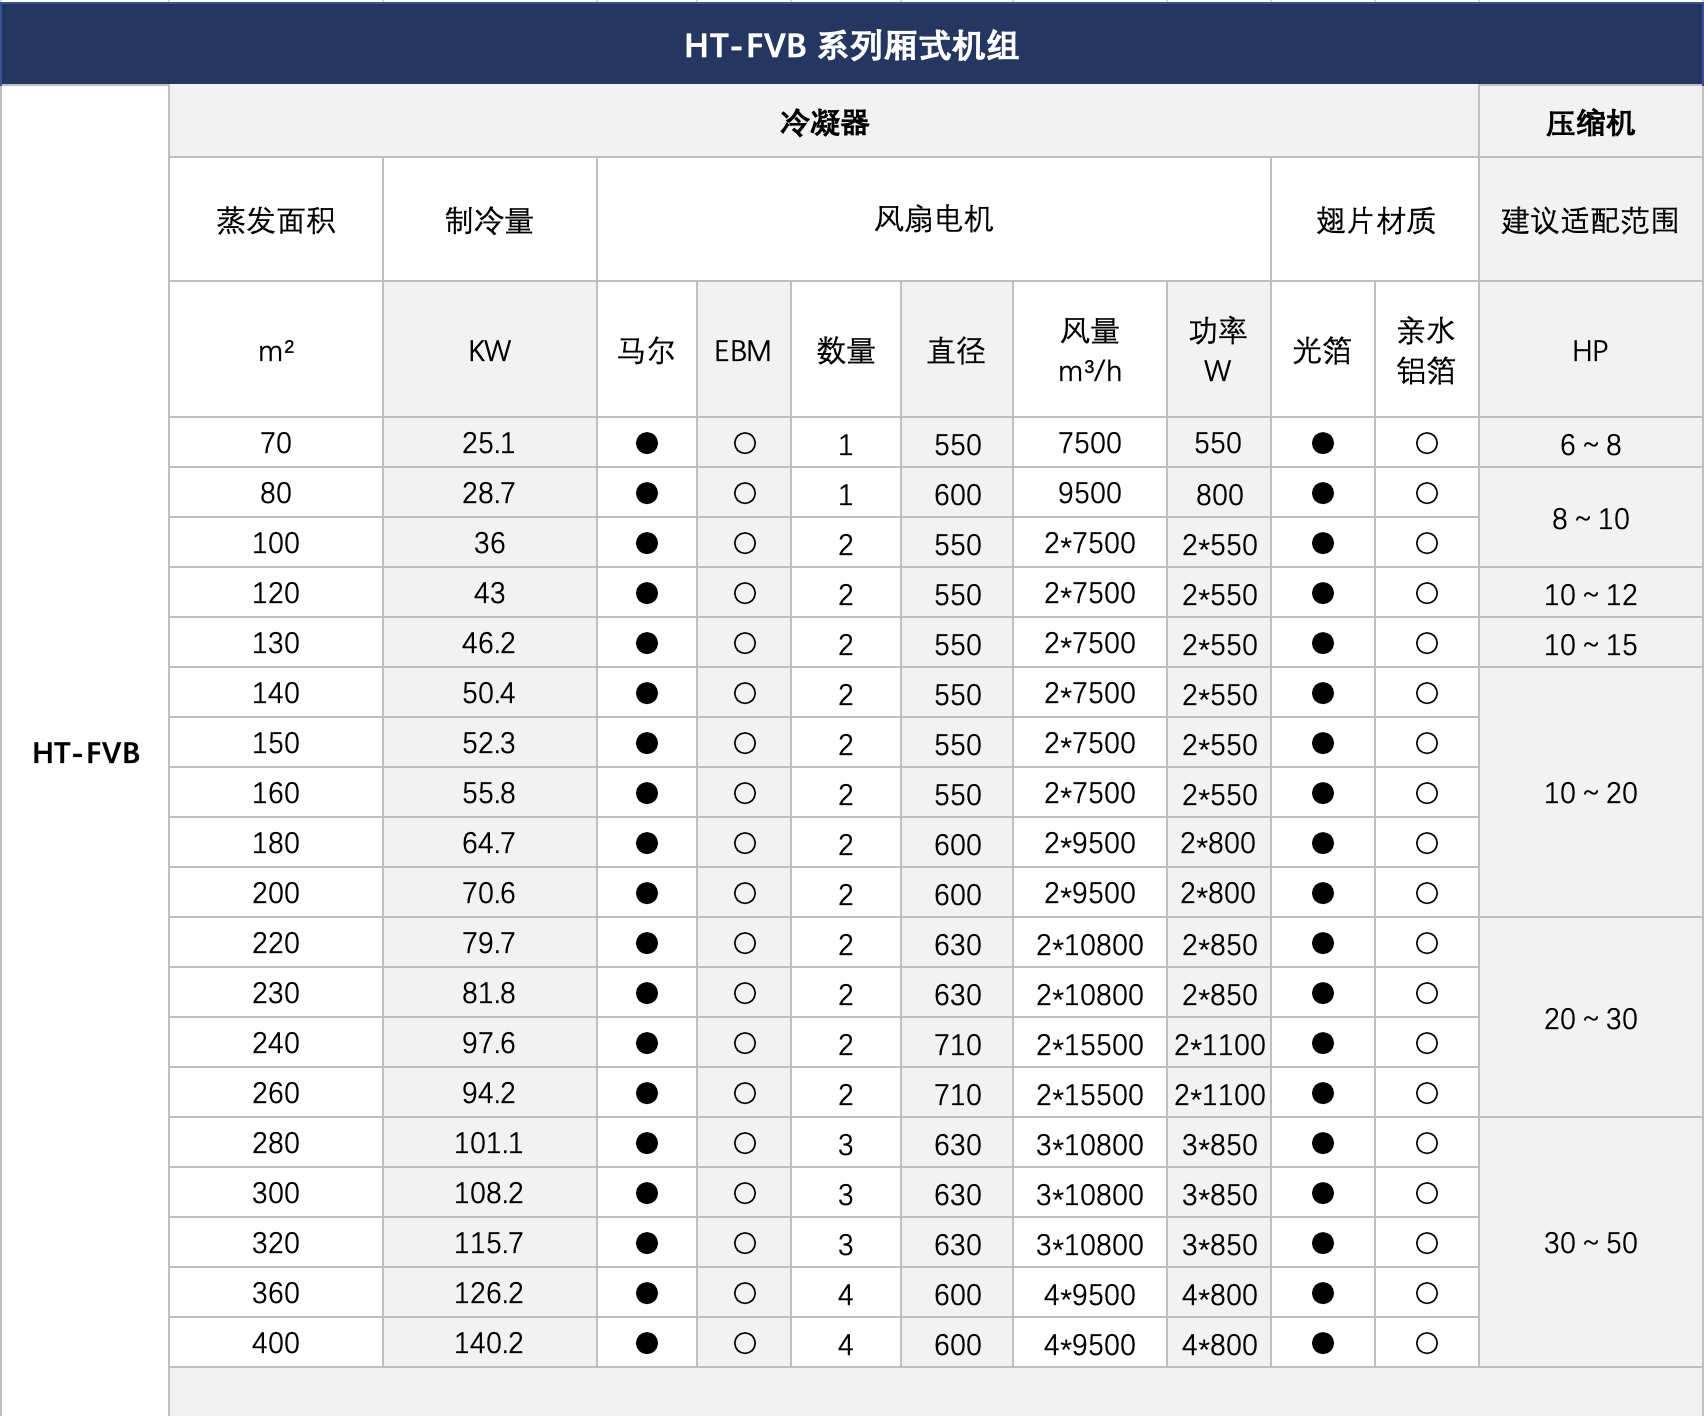
Task: Click the 30 ~ 50 HP range cell
Action: [x=1590, y=1243]
